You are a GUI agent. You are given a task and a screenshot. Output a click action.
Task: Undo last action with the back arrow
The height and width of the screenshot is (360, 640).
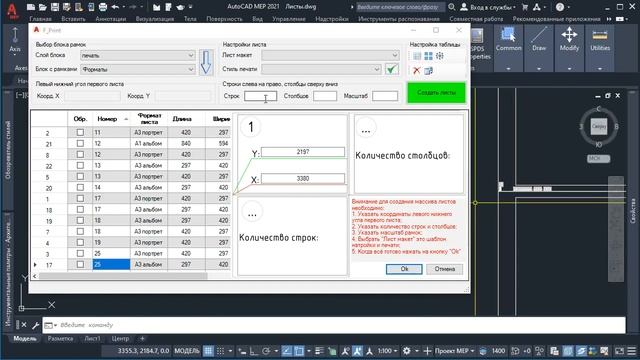pyautogui.click(x=115, y=7)
